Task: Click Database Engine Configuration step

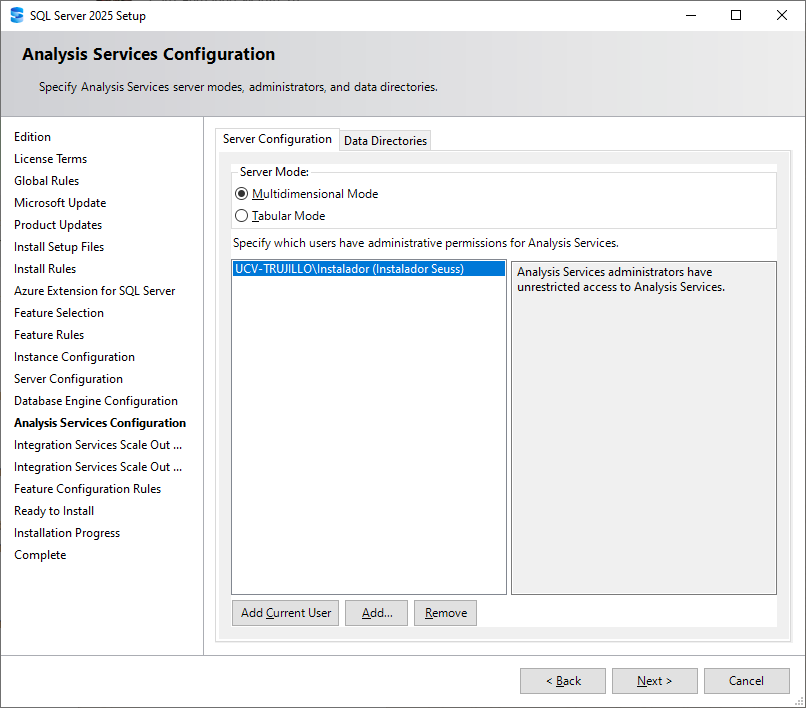Action: (96, 401)
